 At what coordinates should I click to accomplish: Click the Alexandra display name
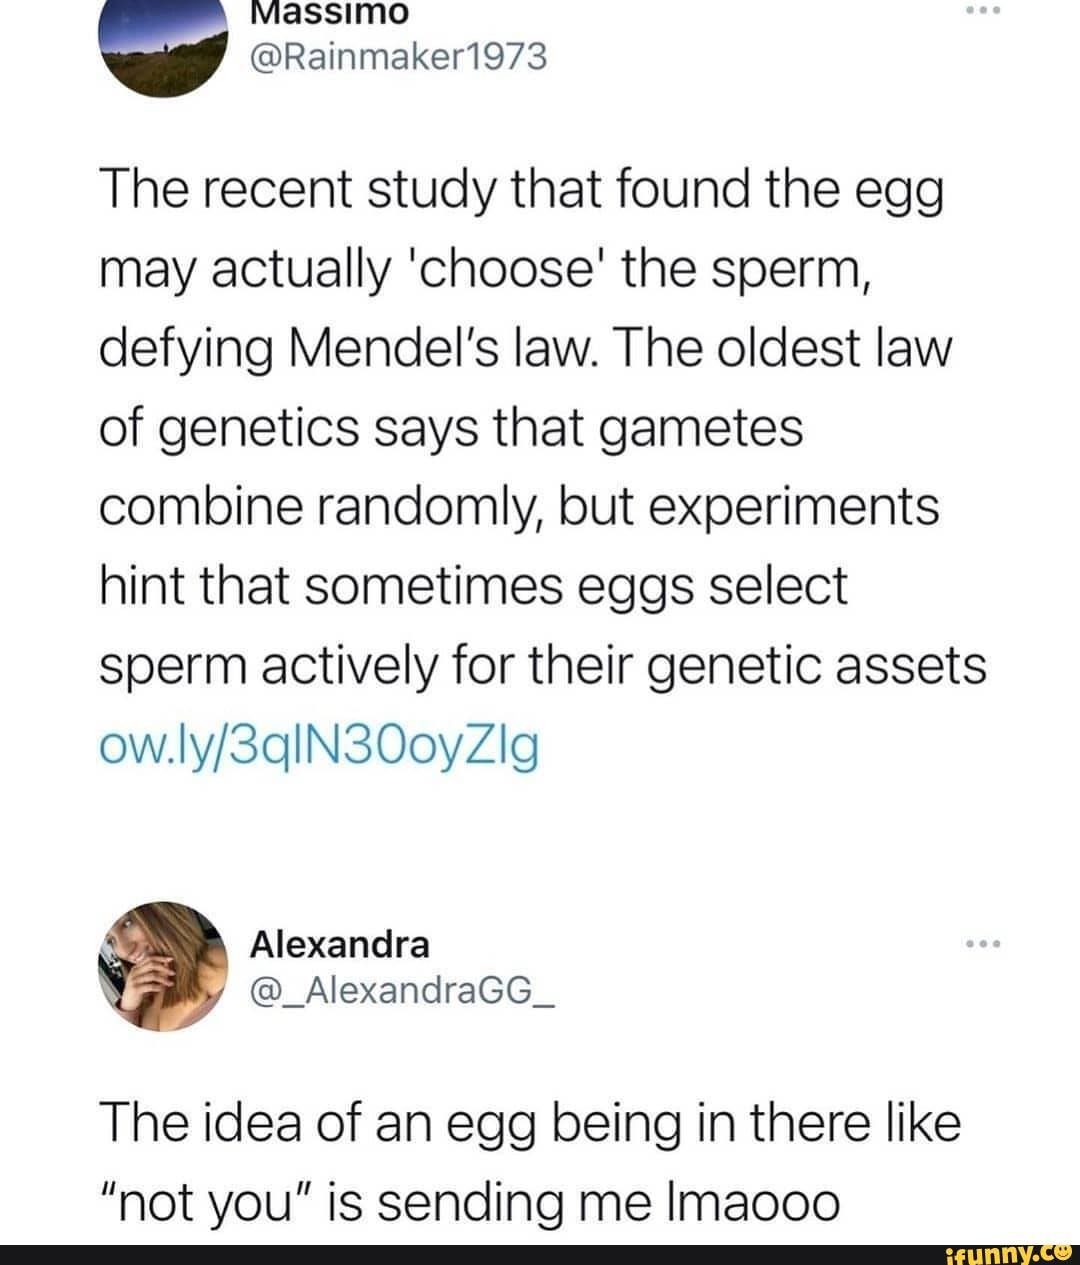340,945
